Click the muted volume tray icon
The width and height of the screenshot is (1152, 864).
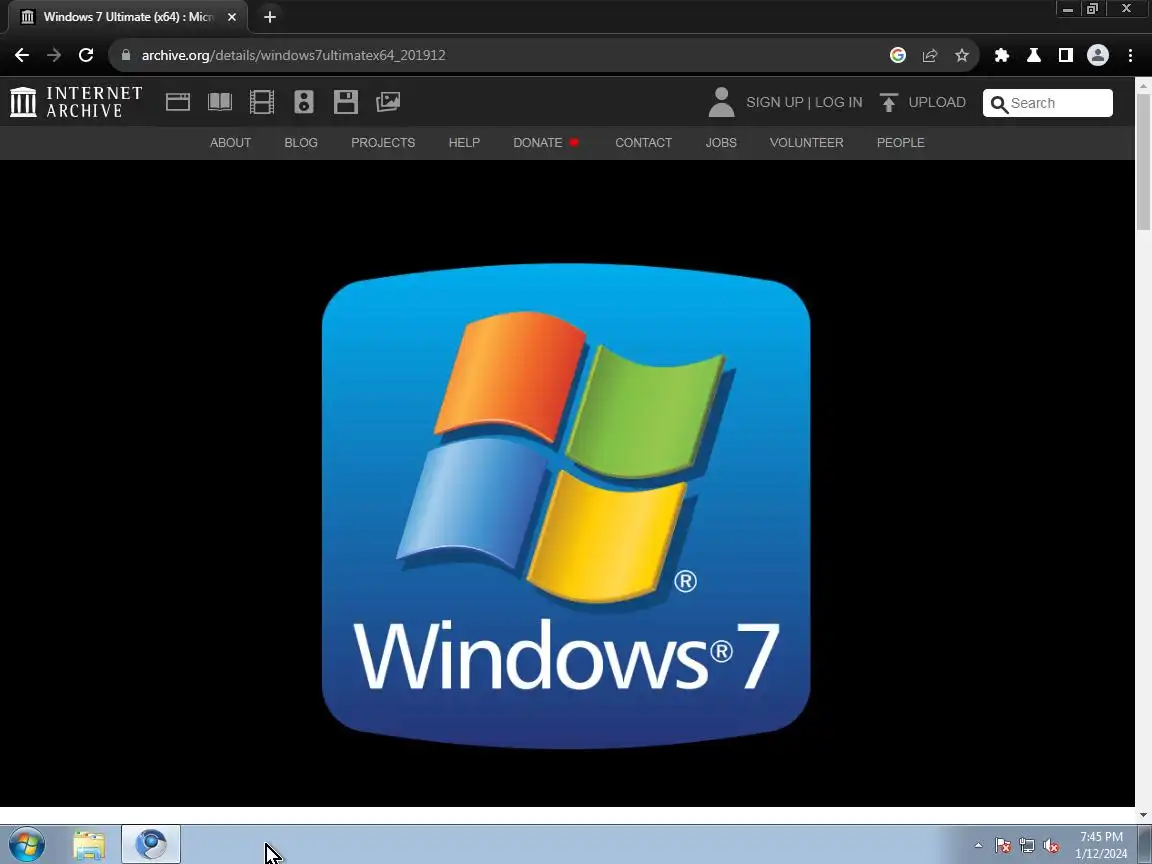coord(1051,846)
